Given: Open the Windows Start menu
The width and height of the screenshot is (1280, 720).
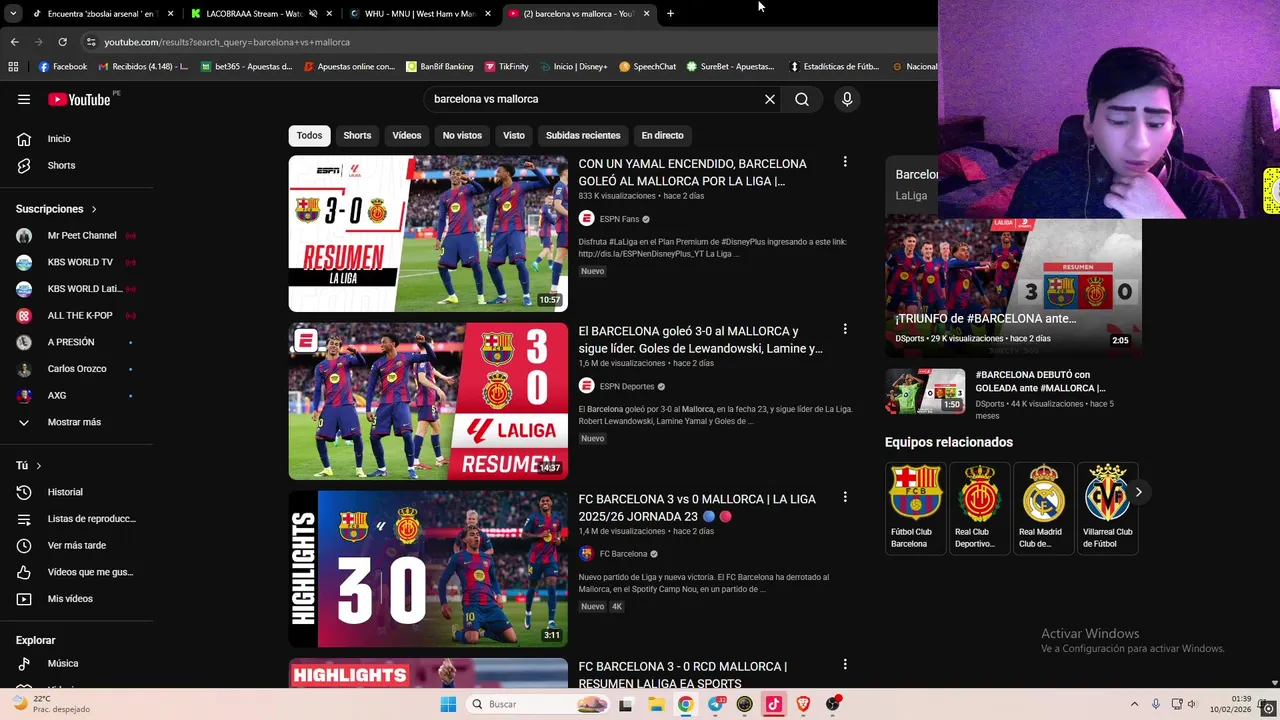Looking at the screenshot, I should 448,704.
